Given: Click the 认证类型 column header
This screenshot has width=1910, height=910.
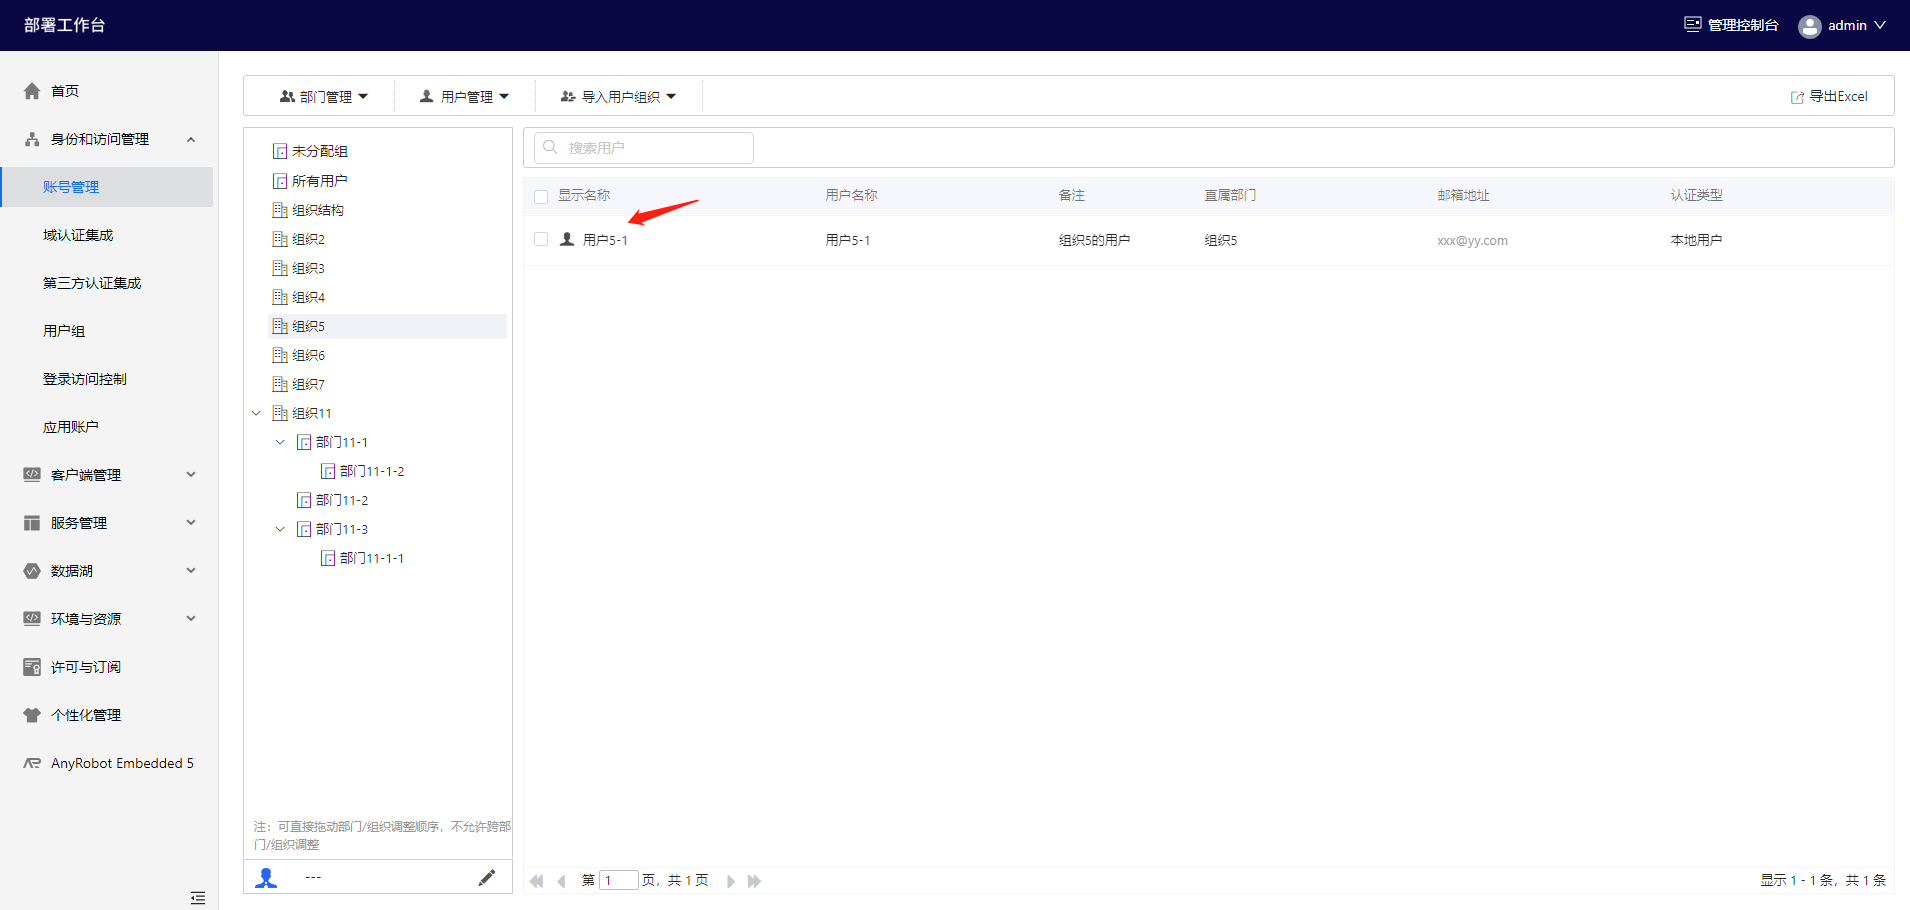Looking at the screenshot, I should point(1696,195).
